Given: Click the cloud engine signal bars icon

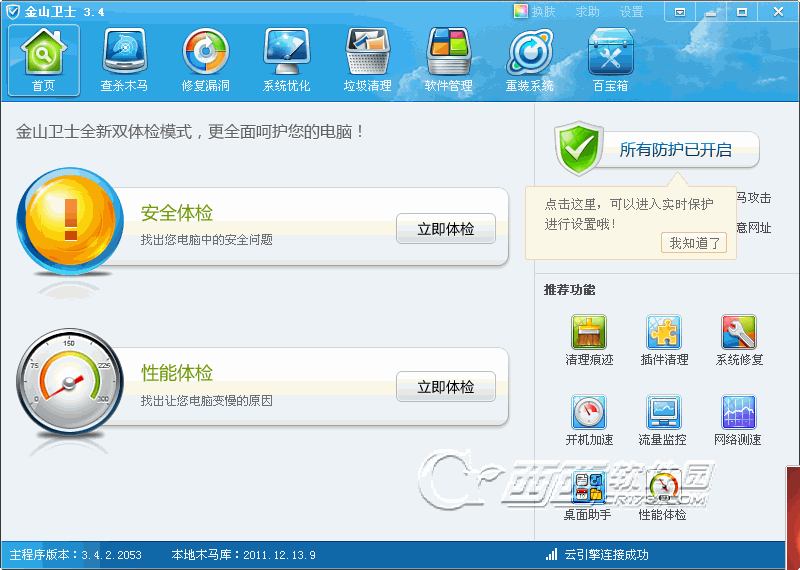Looking at the screenshot, I should pos(551,555).
